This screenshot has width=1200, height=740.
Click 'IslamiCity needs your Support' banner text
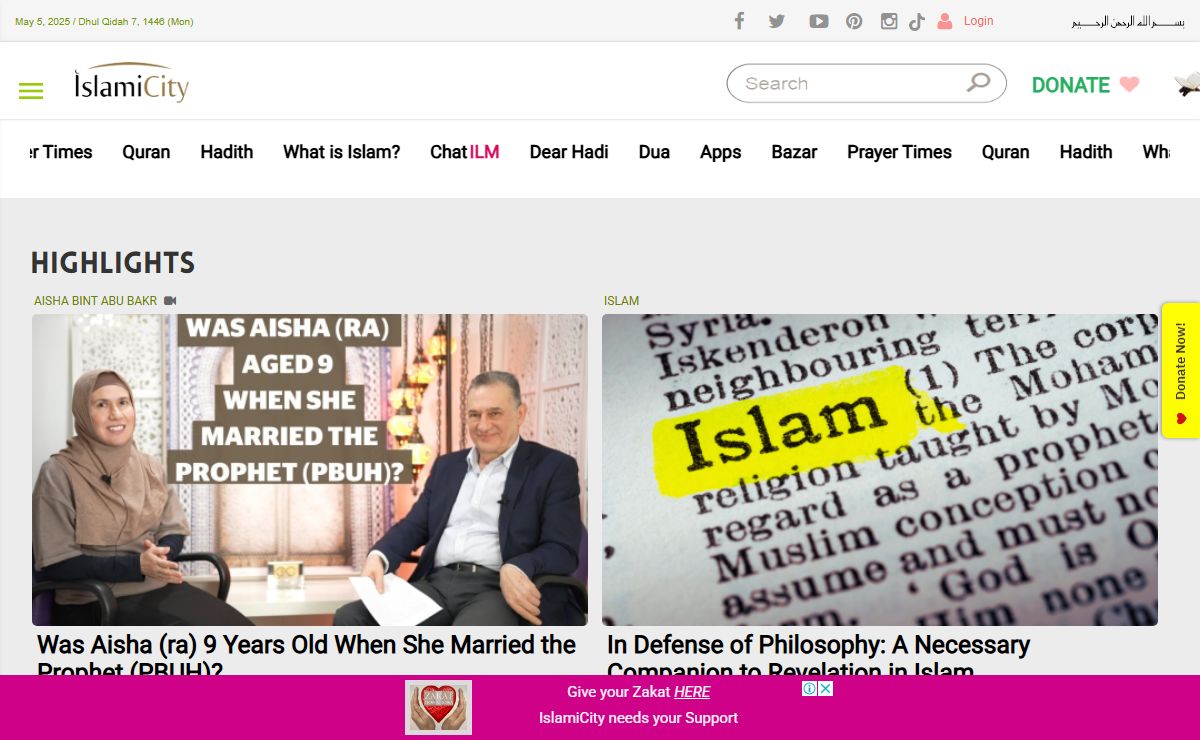[x=638, y=718]
